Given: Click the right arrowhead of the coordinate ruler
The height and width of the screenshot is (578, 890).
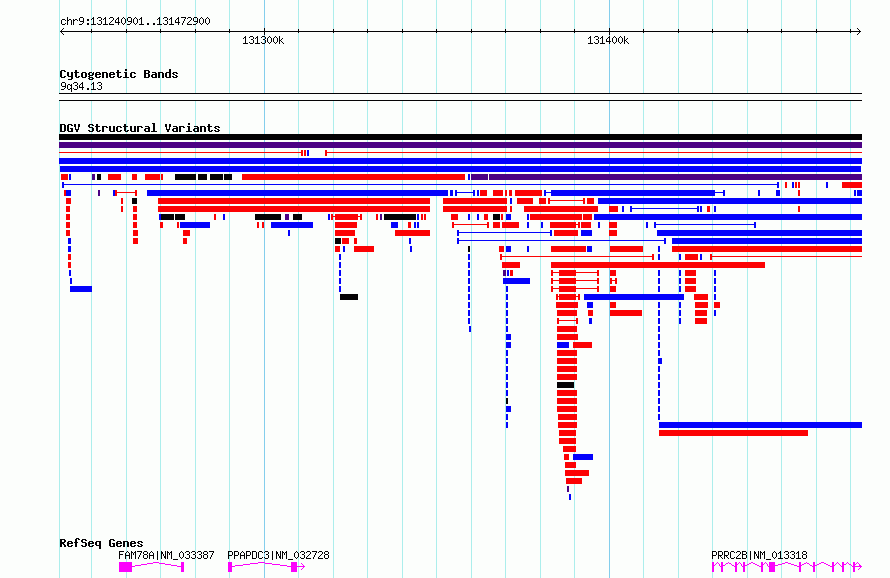Looking at the screenshot, I should pyautogui.click(x=859, y=31).
